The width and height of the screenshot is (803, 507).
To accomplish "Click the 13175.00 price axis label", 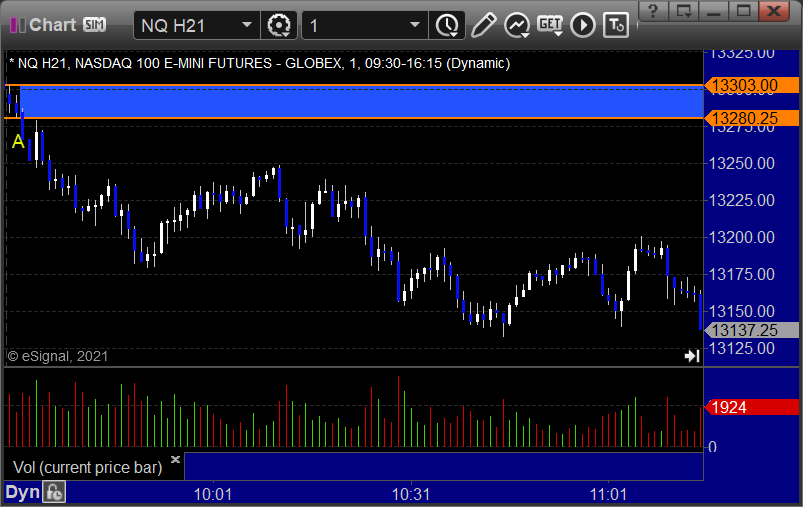I will [x=742, y=274].
